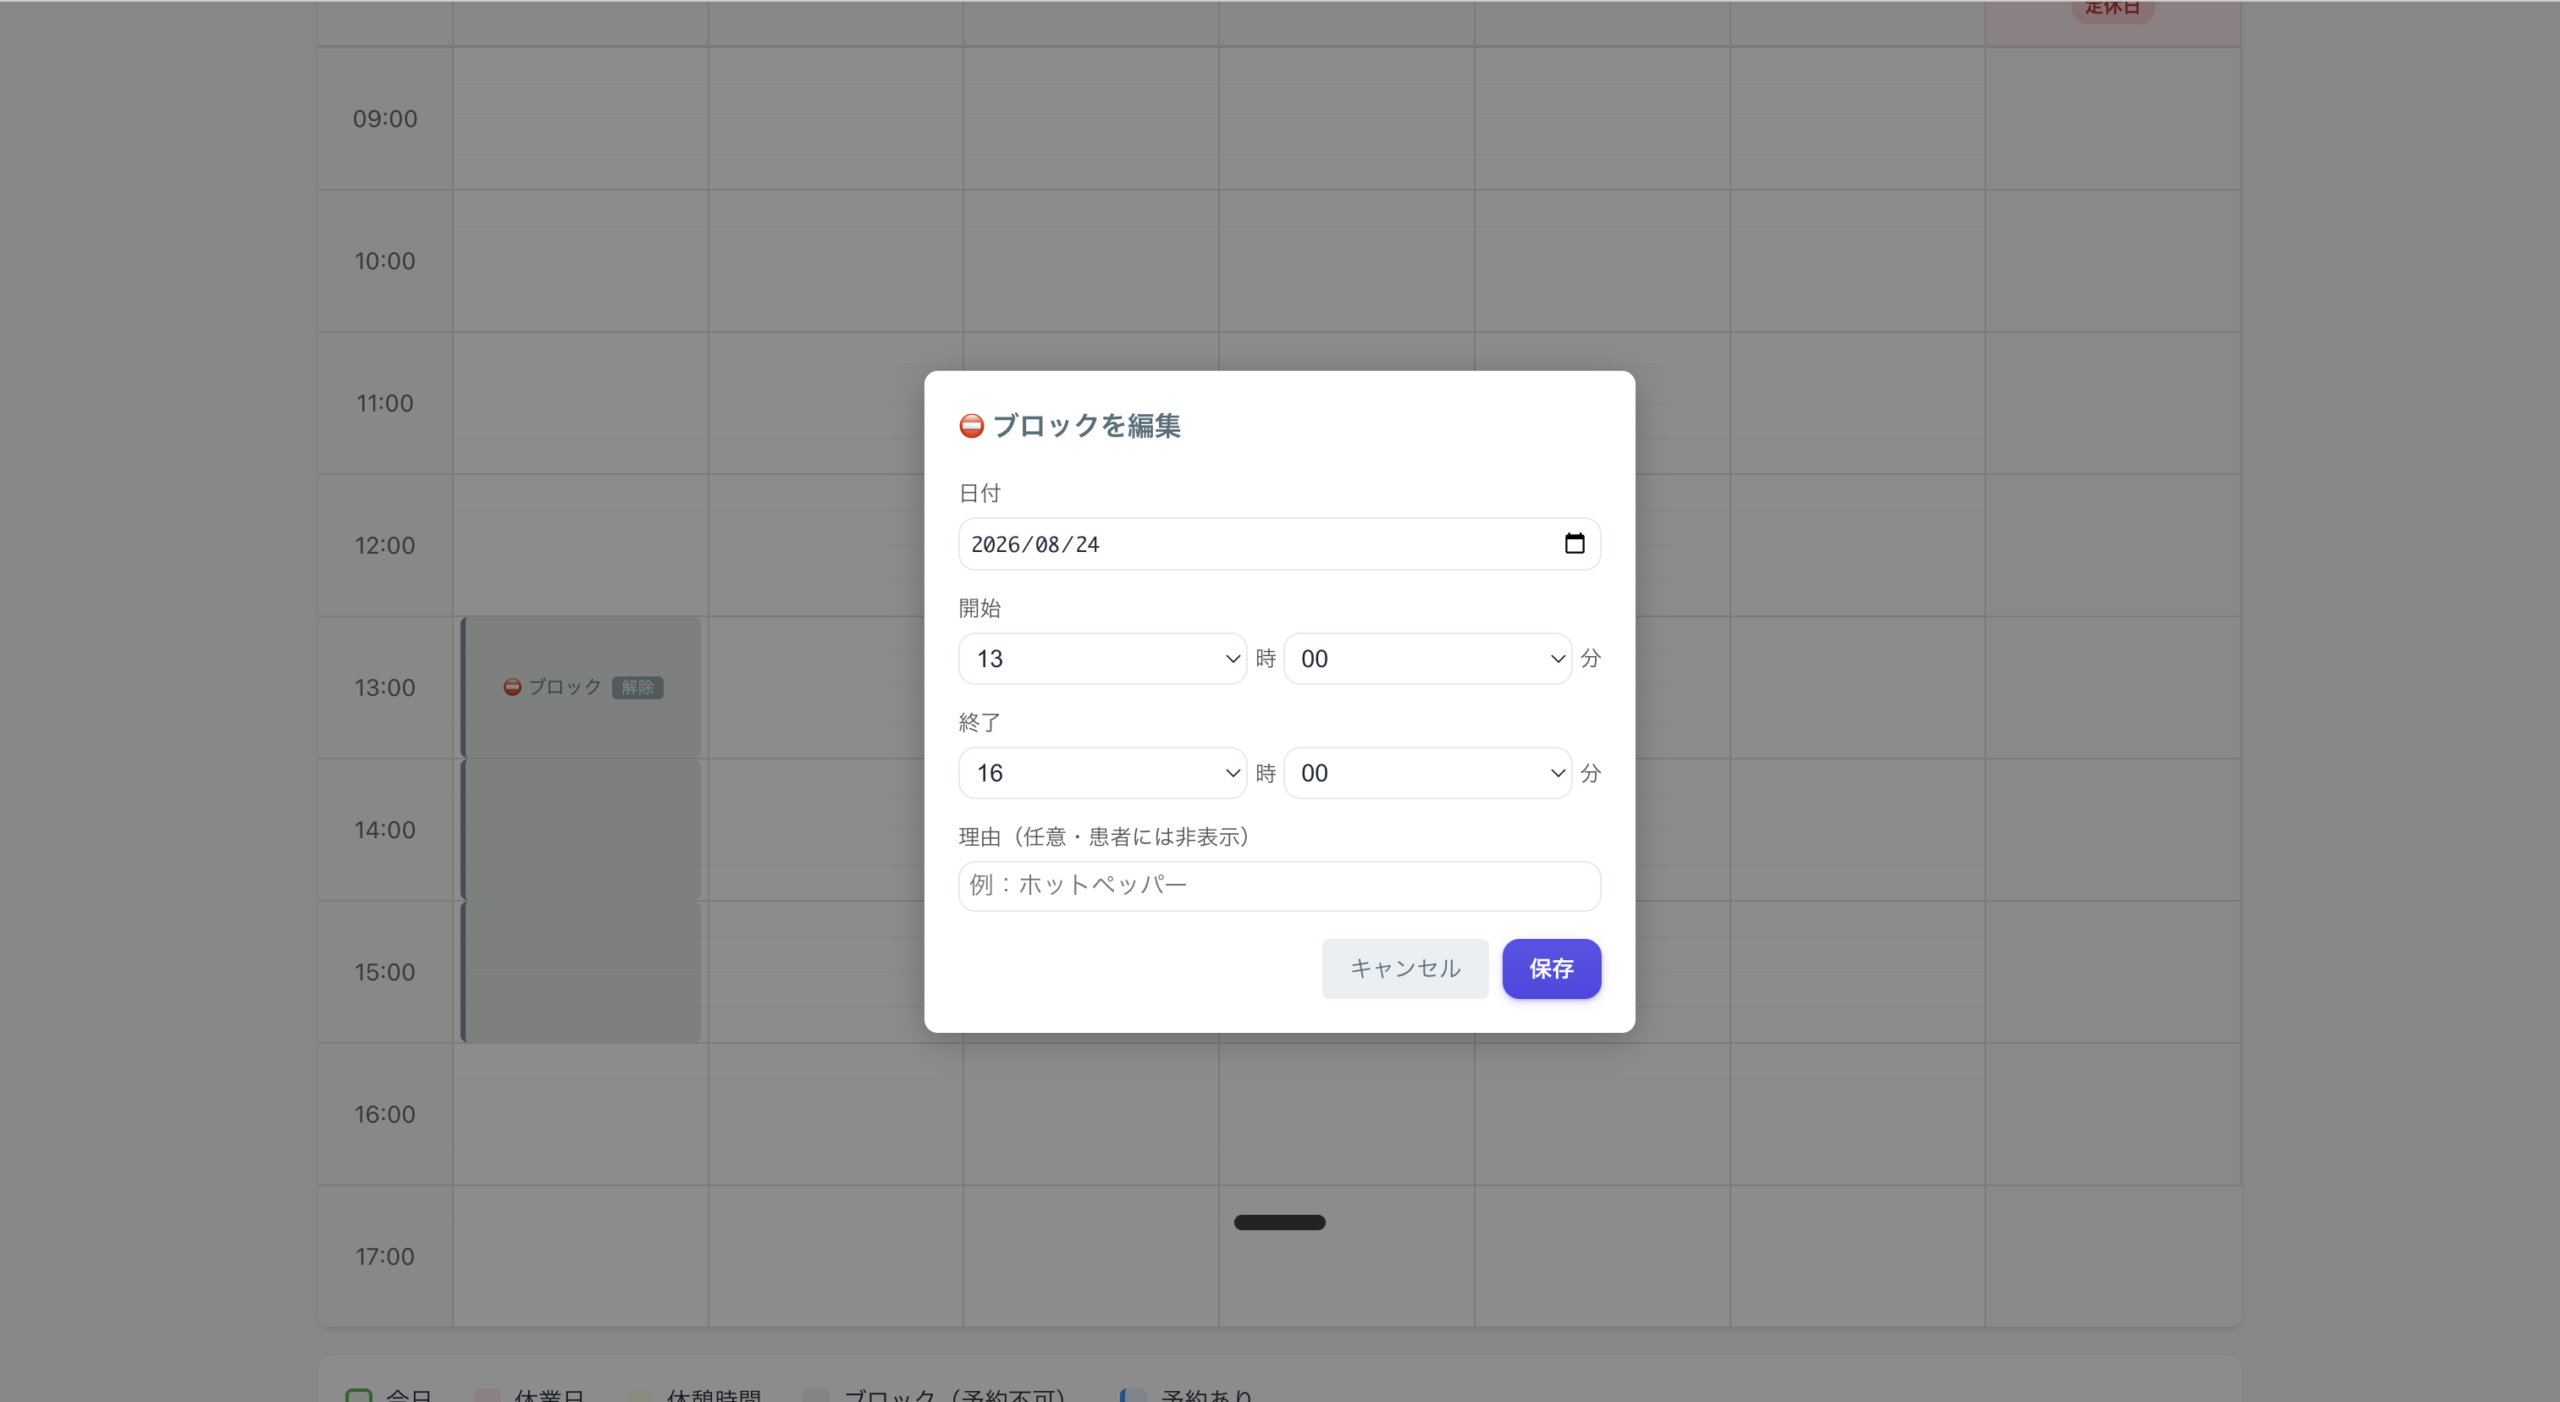Click the キャンセル cancel button
Screen dimensions: 2560x1402
pos(1405,968)
